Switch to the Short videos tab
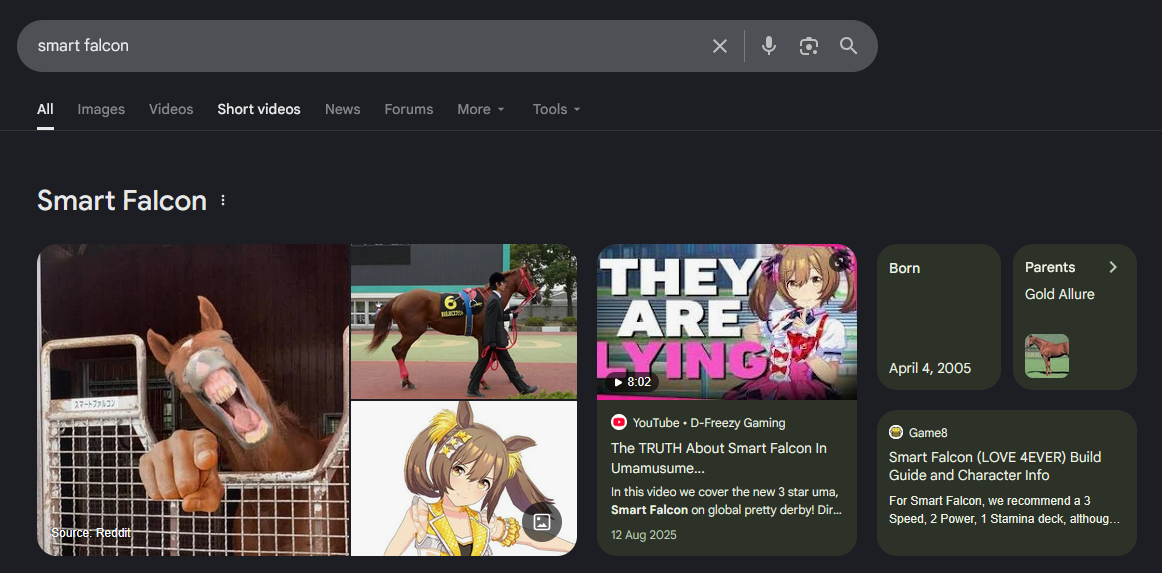This screenshot has height=573, width=1162. [x=259, y=109]
